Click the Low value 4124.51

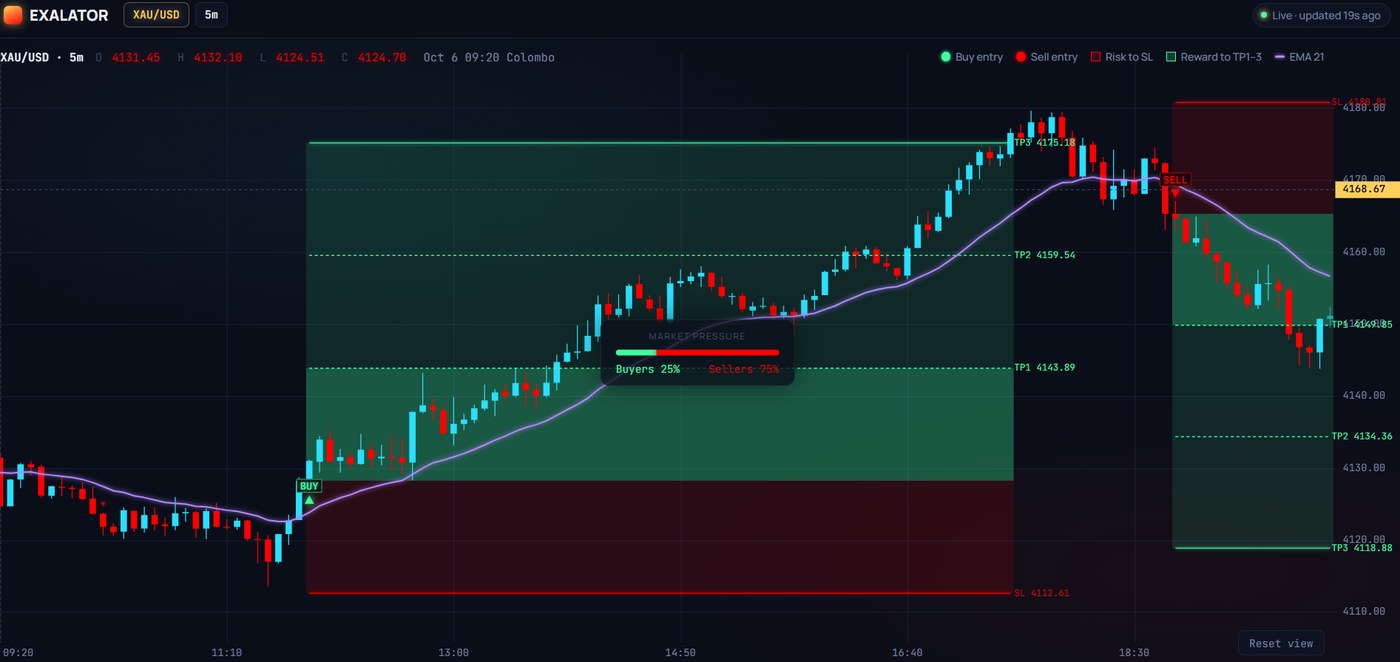[299, 58]
